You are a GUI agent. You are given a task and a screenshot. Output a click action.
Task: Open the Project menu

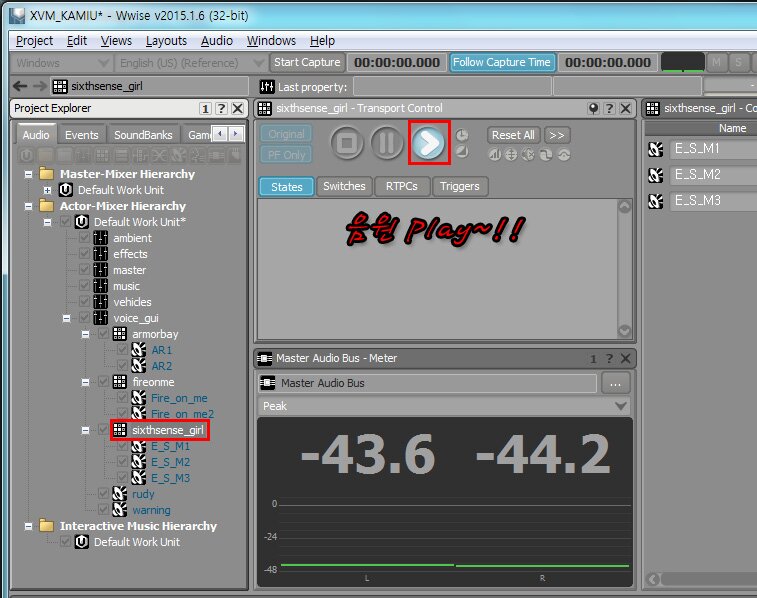click(34, 41)
